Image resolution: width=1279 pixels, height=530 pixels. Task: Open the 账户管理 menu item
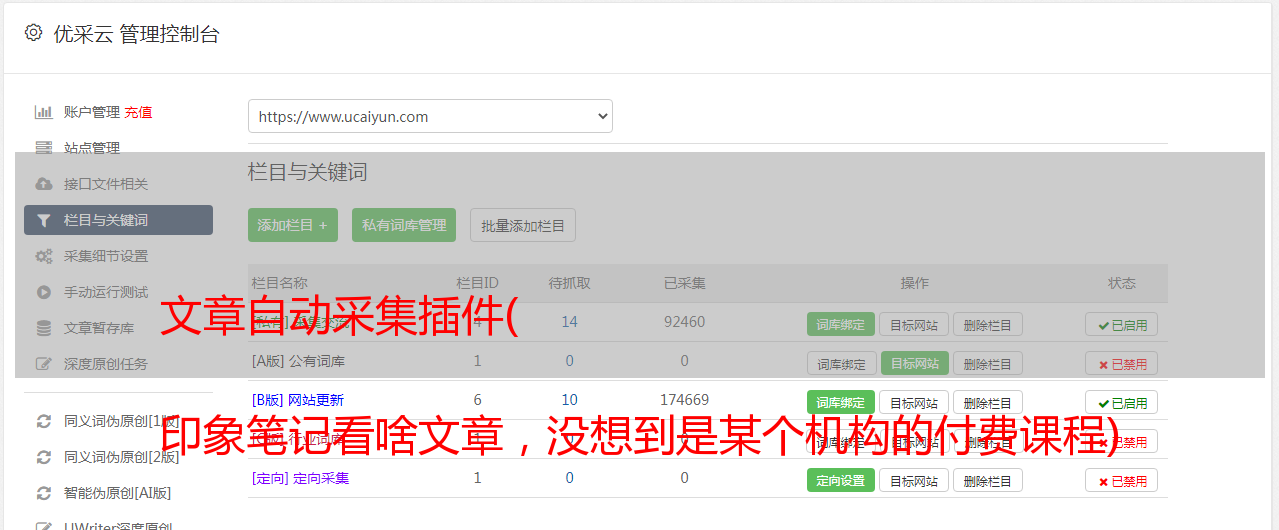point(92,112)
